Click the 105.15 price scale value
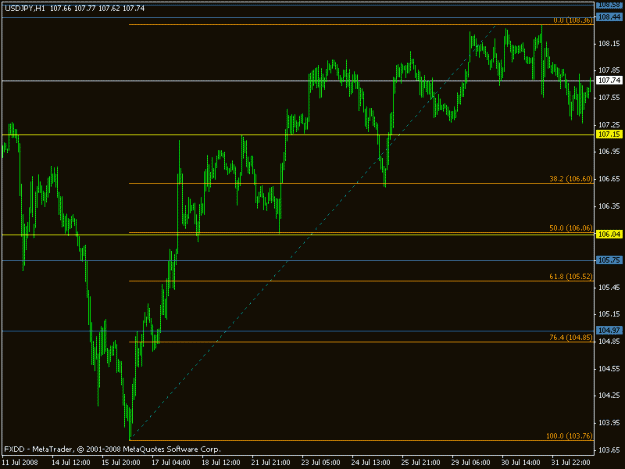Image resolution: width=625 pixels, height=469 pixels. click(609, 314)
